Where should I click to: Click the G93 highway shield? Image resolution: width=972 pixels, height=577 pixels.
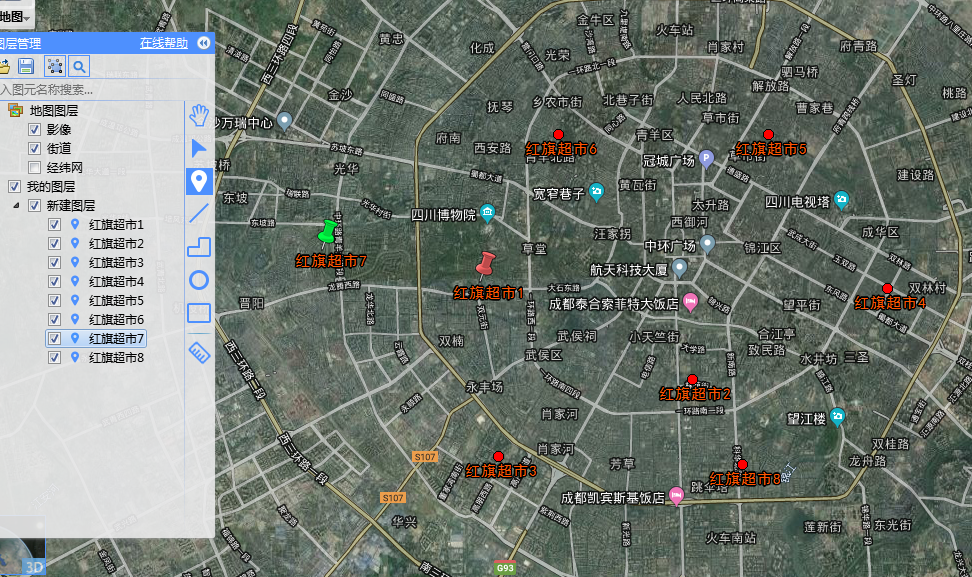coord(505,568)
